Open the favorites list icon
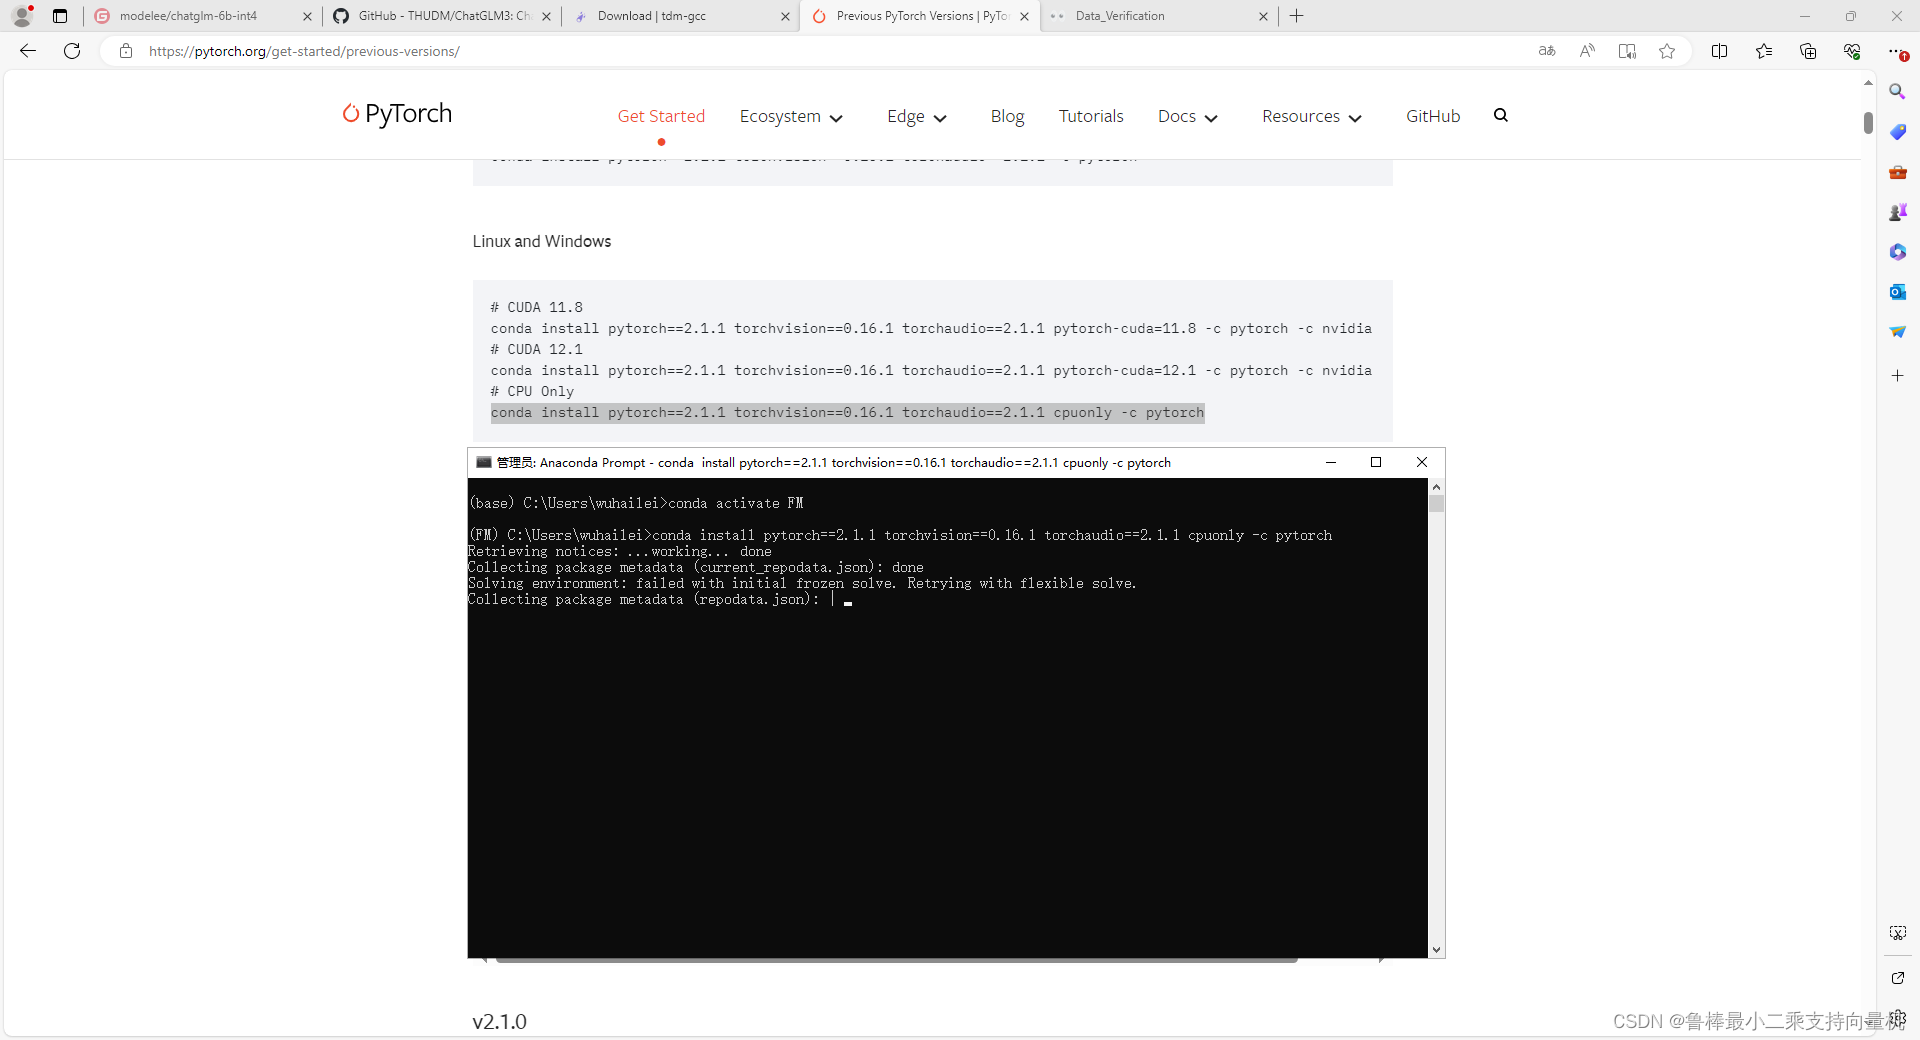Screen dimensions: 1920x1040 pyautogui.click(x=1764, y=51)
